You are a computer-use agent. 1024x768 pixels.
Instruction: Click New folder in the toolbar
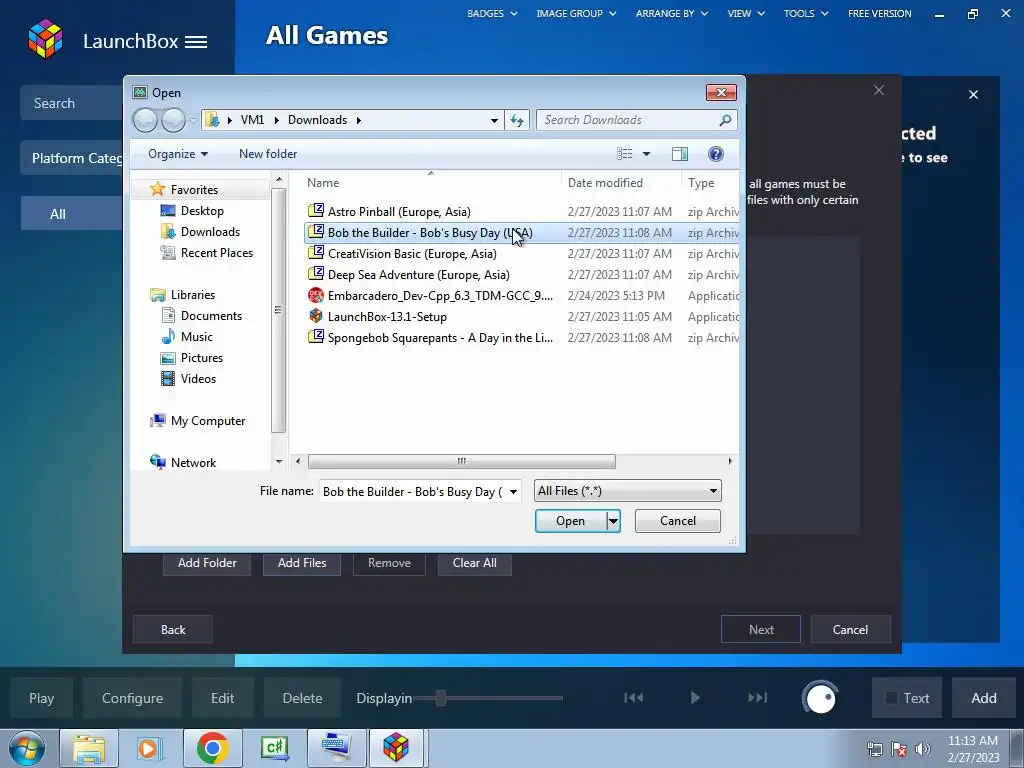[268, 154]
